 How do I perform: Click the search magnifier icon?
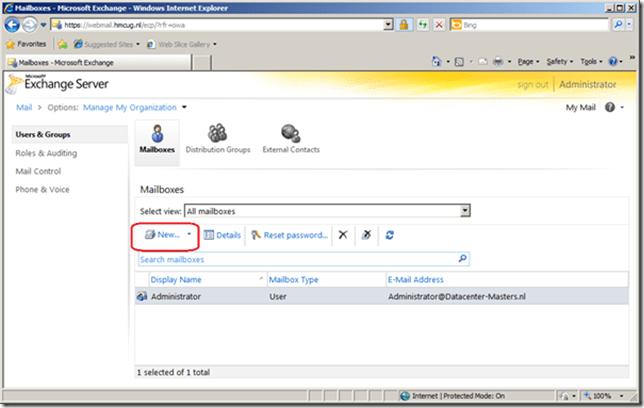point(462,259)
